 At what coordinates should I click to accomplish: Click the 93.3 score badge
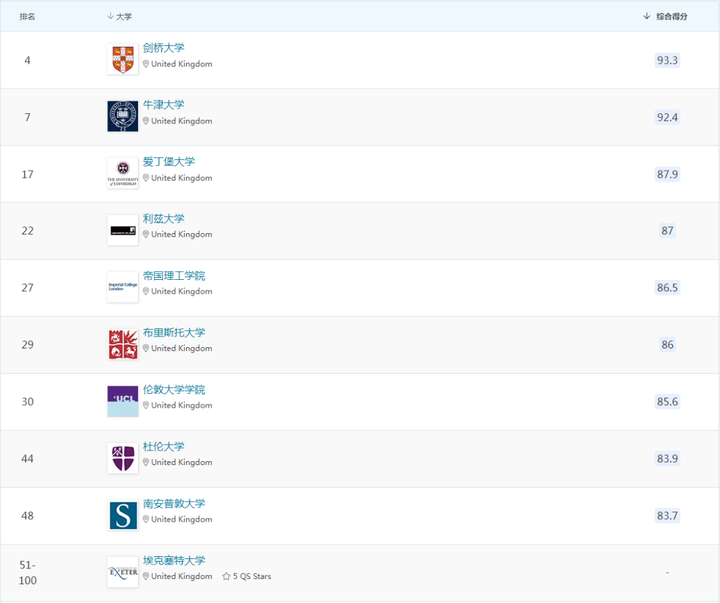pyautogui.click(x=667, y=60)
